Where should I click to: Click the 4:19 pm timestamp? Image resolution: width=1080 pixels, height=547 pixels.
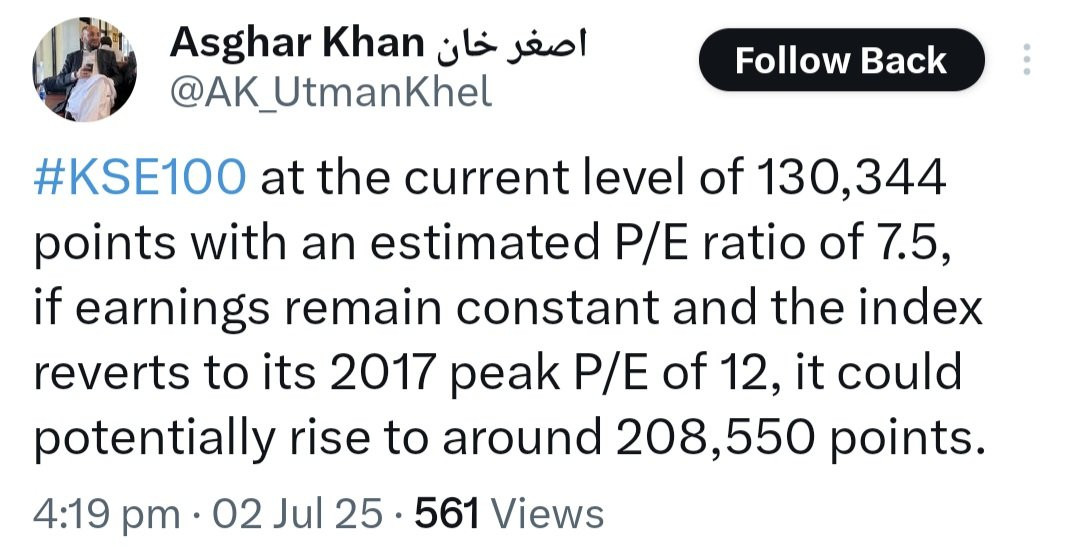point(106,514)
